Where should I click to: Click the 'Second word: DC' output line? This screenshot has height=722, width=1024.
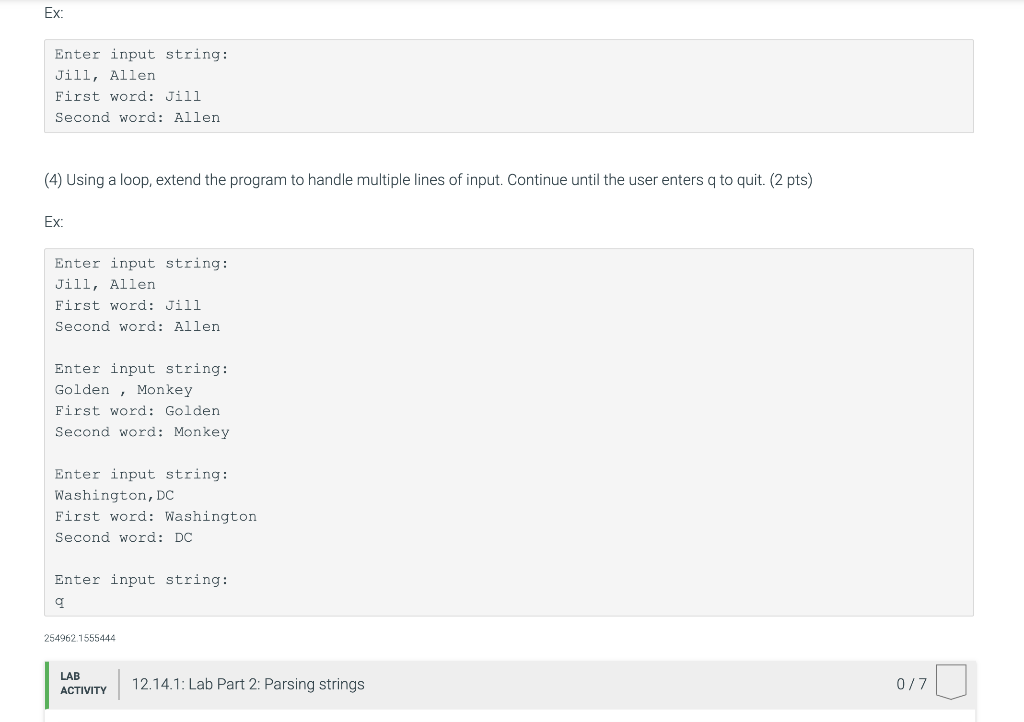click(x=123, y=537)
